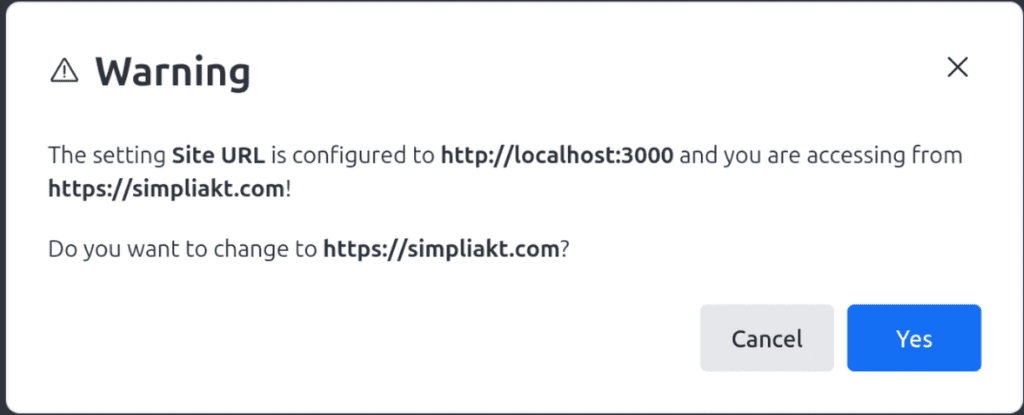Select the bold Site URL text

coord(219,156)
